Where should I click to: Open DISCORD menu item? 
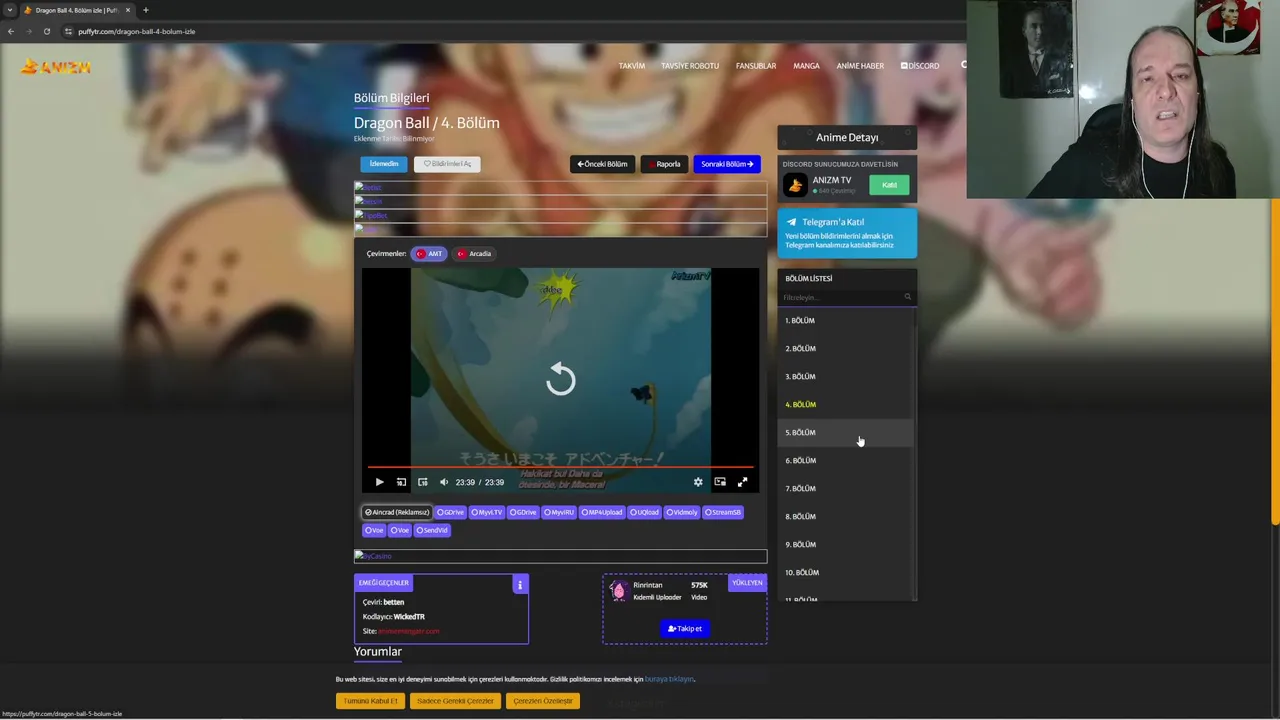[920, 66]
